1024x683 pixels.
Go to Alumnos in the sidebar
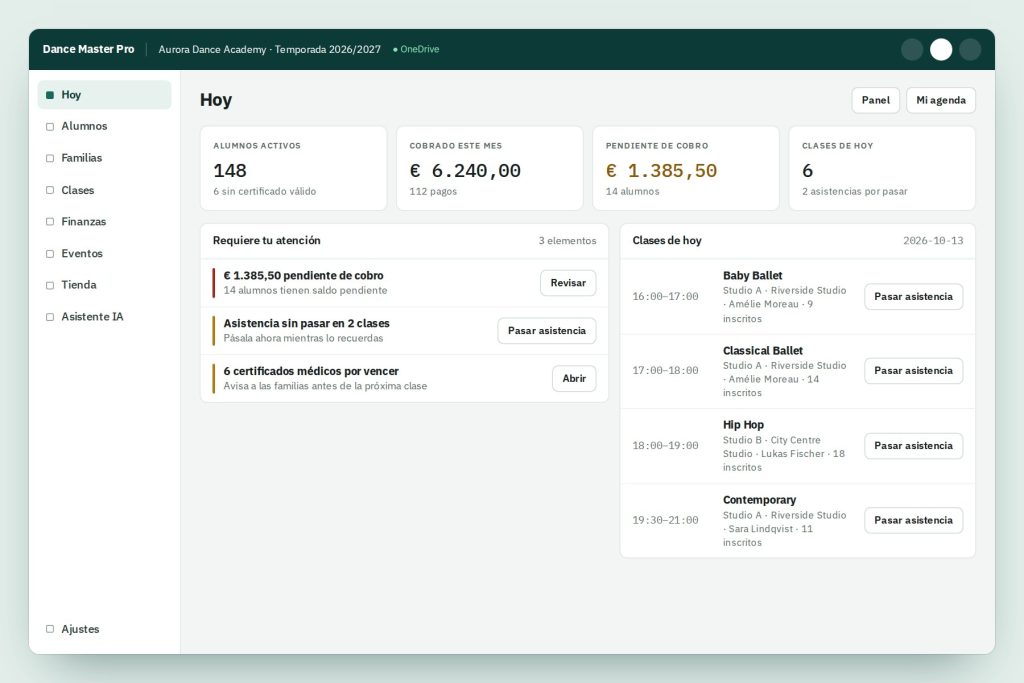point(104,126)
